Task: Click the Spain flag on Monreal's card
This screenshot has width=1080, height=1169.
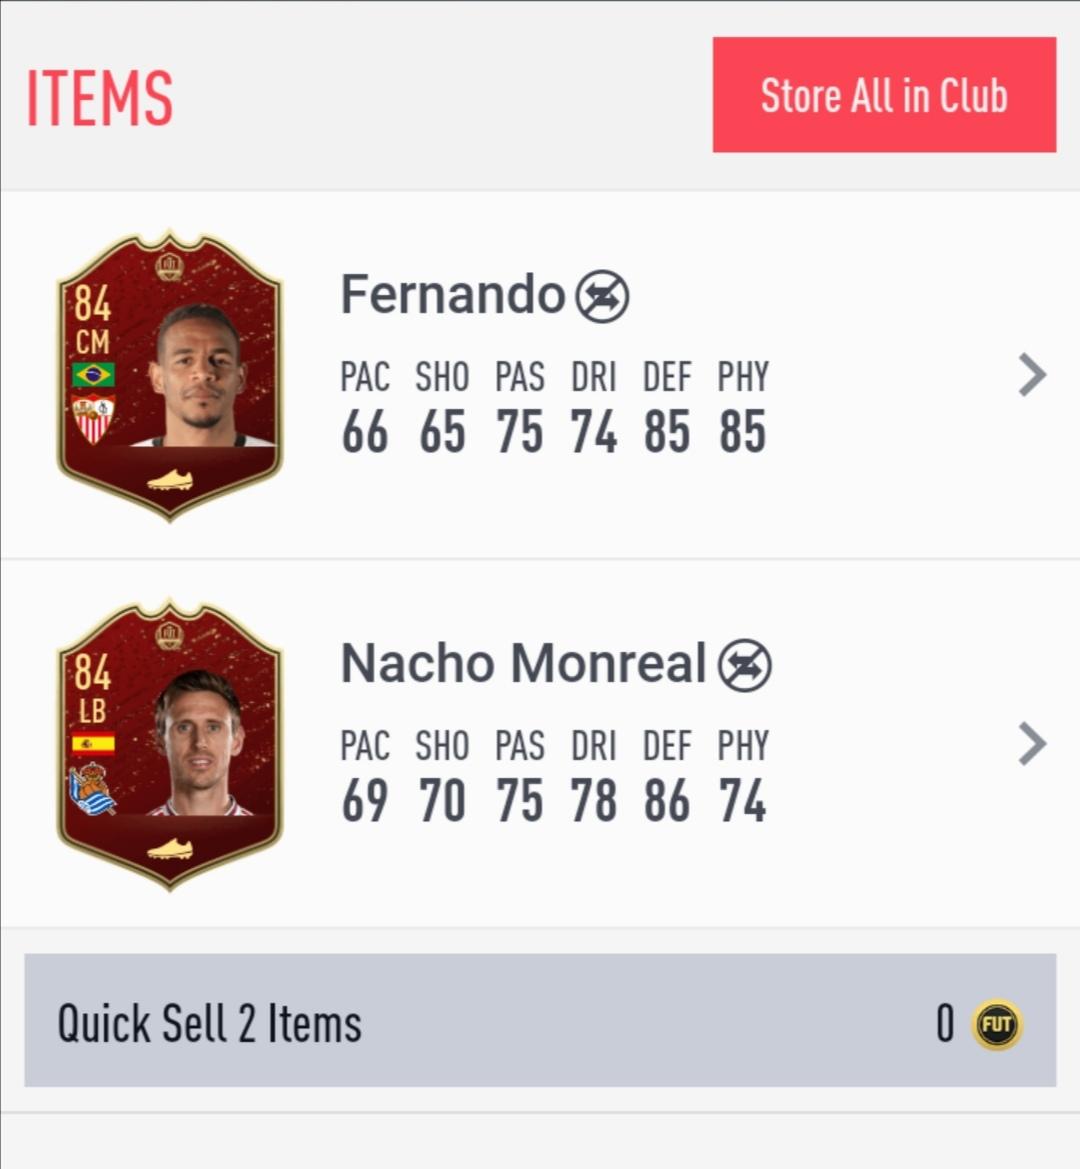Action: click(x=93, y=744)
